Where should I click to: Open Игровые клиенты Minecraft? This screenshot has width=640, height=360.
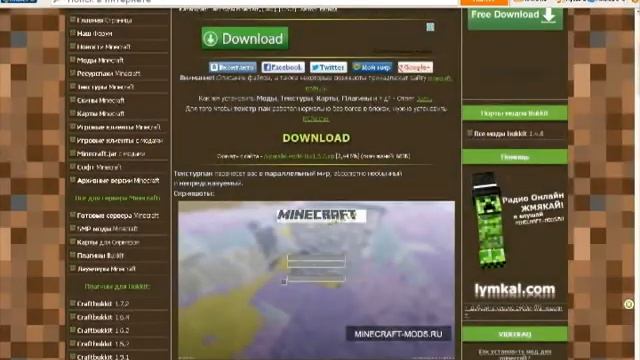tap(118, 127)
